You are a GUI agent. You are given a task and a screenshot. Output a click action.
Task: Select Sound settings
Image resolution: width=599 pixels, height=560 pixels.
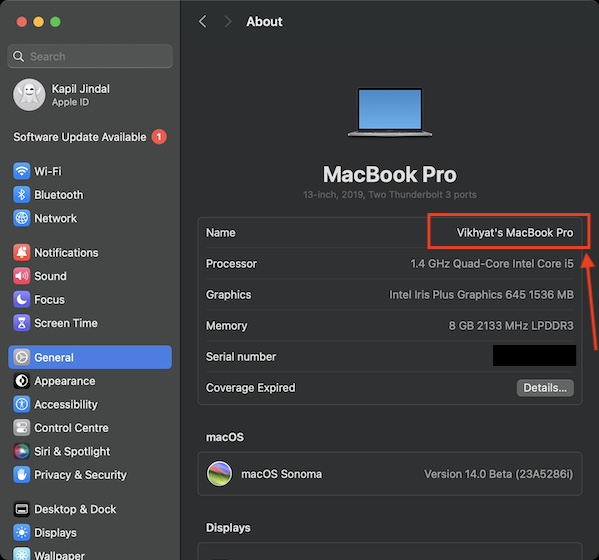click(x=90, y=276)
